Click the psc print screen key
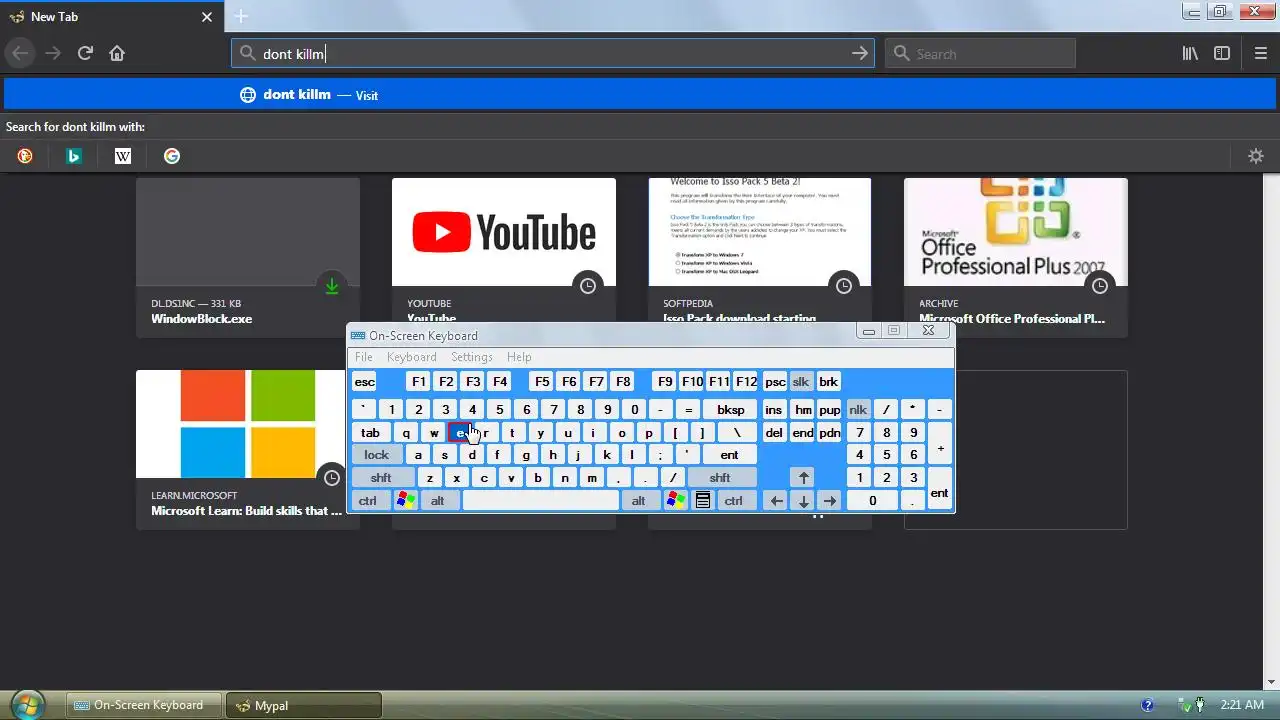Image resolution: width=1280 pixels, height=720 pixels. pos(775,382)
